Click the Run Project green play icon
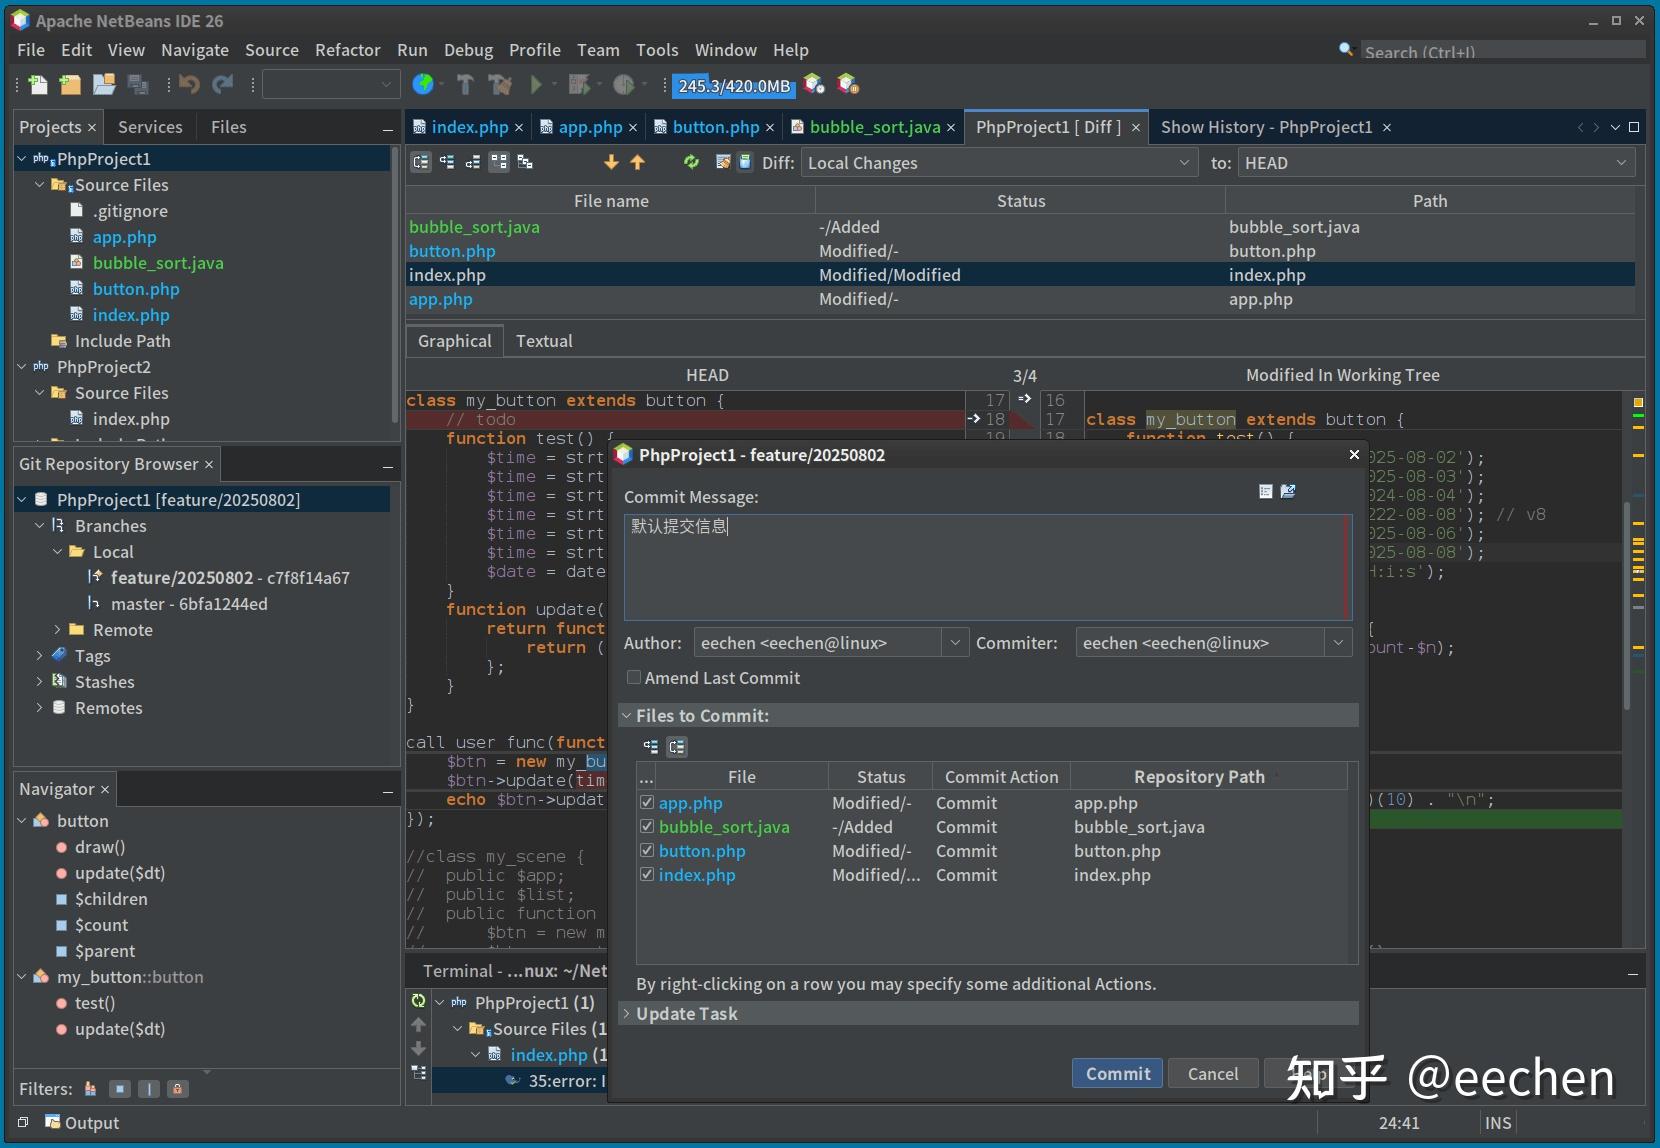 coord(536,85)
